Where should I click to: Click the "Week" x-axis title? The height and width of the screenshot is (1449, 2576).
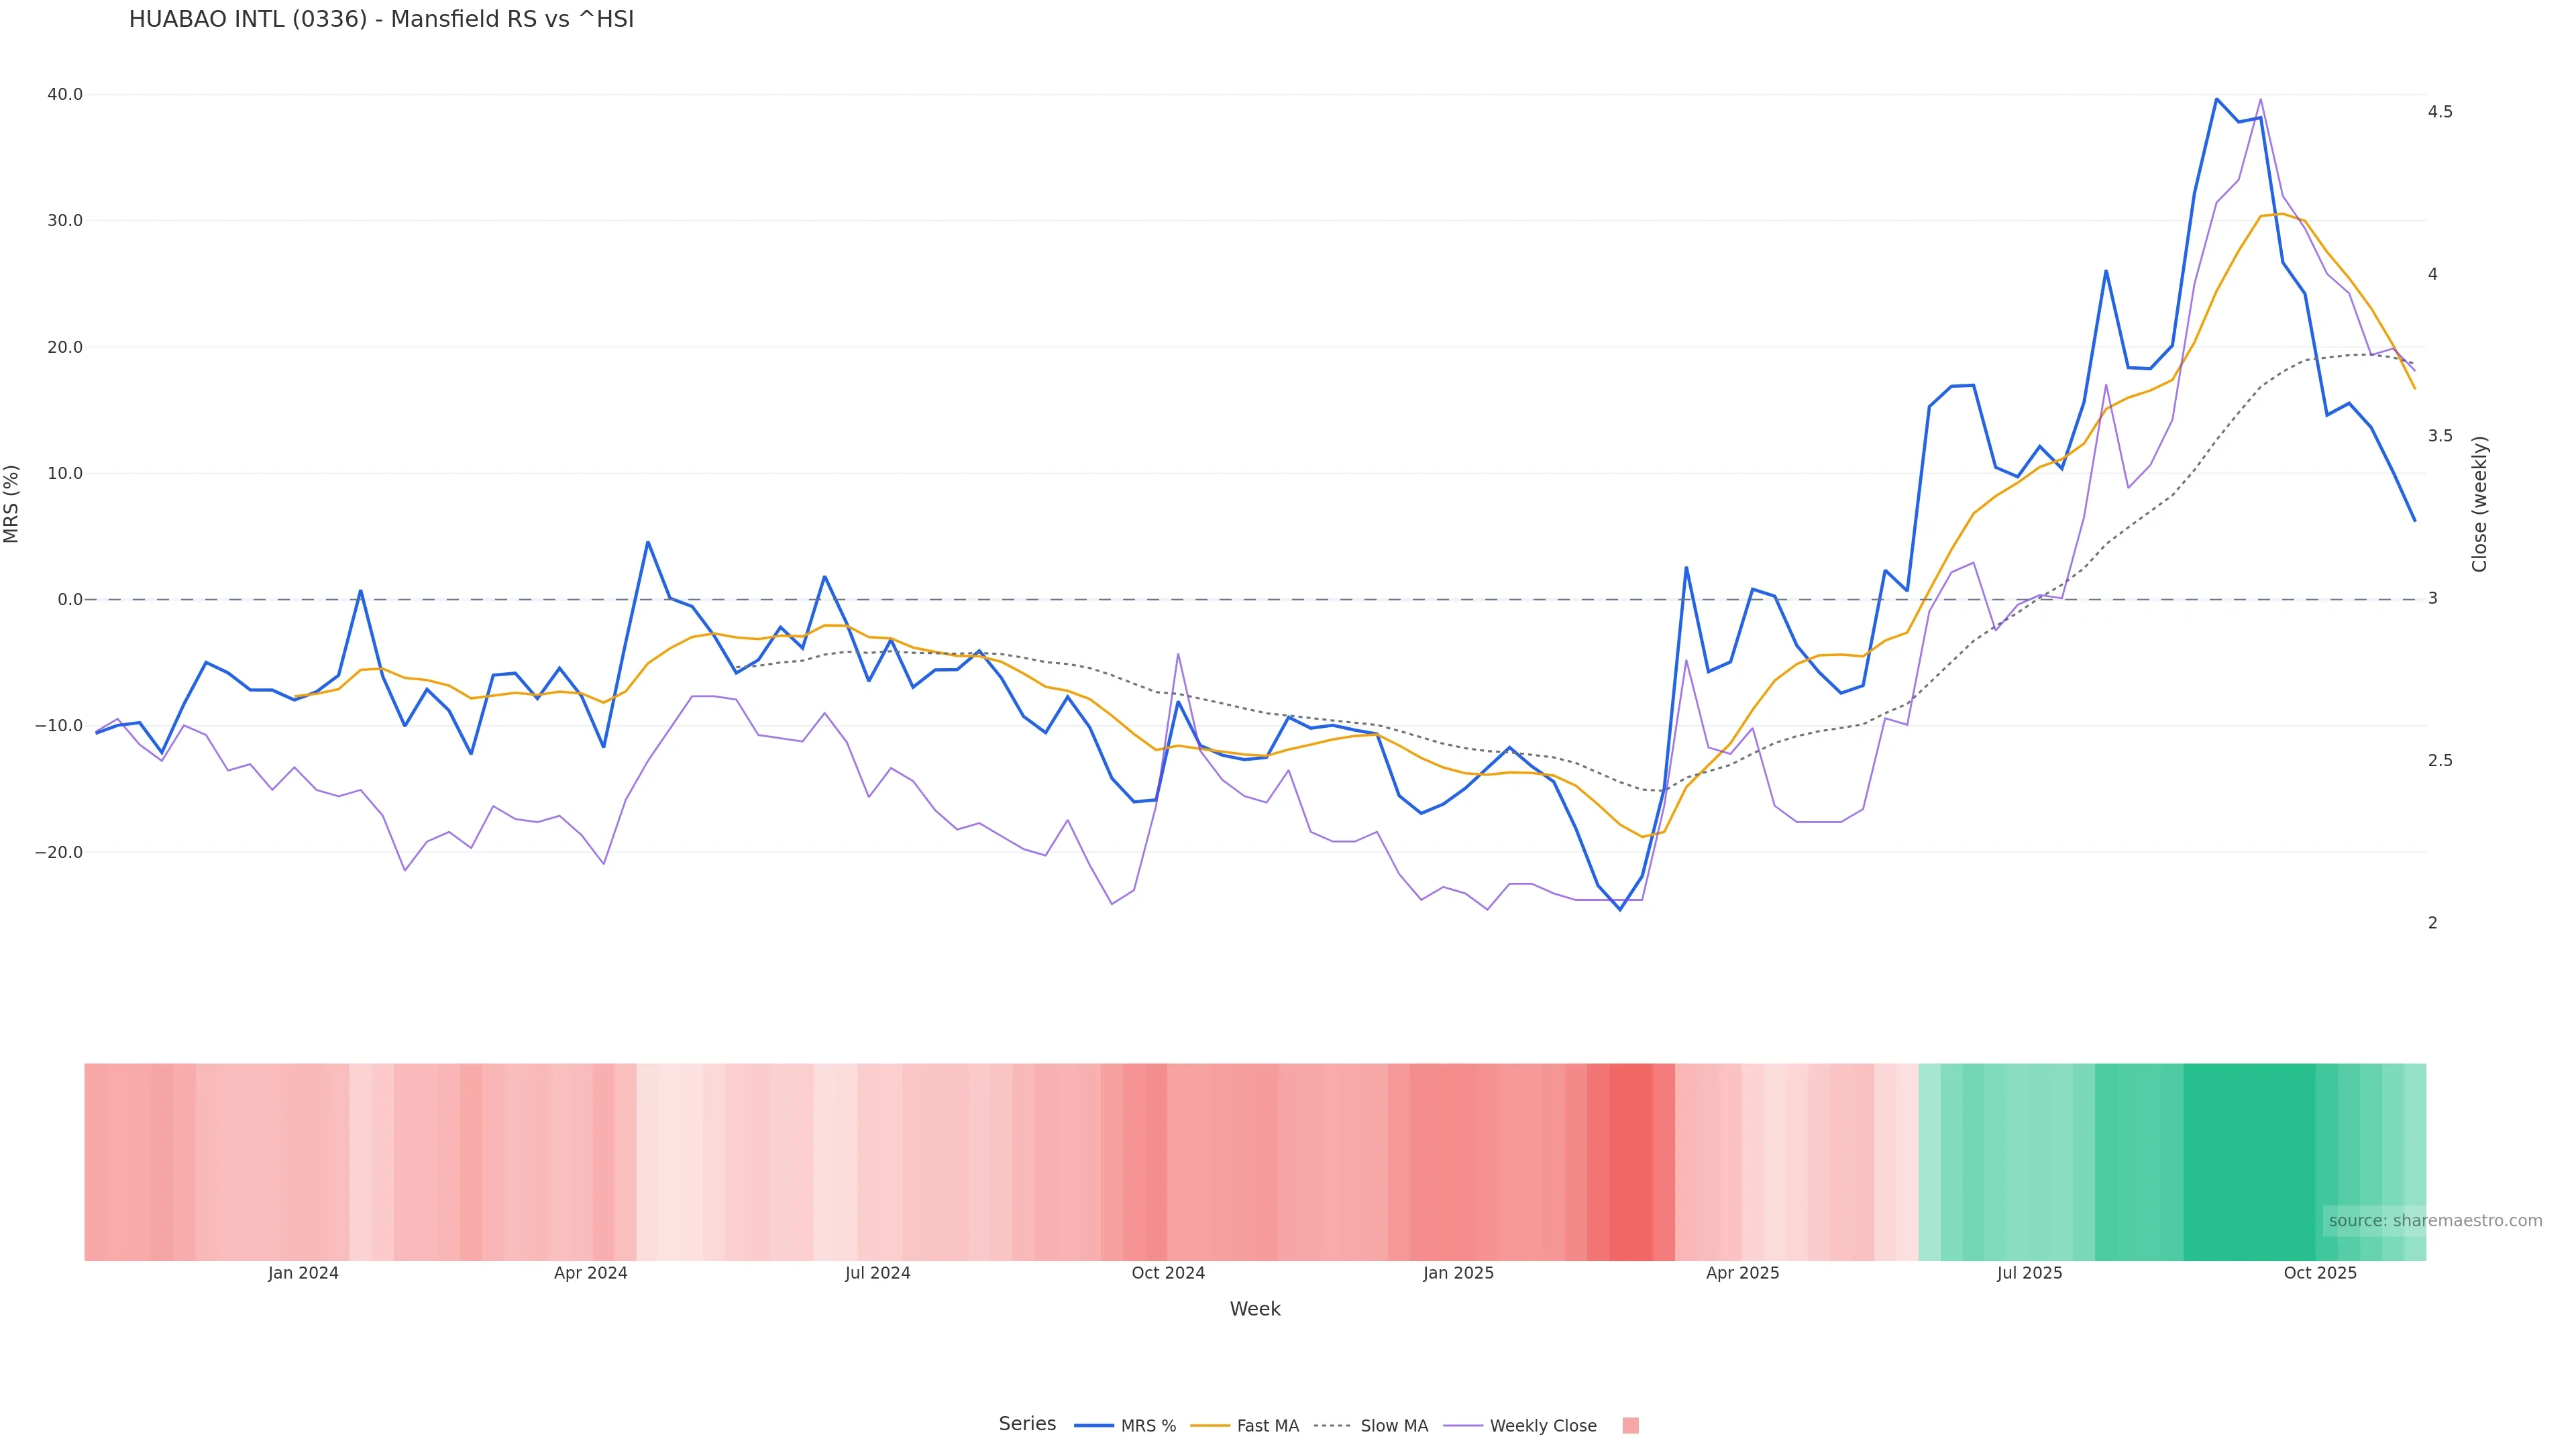[x=1255, y=1309]
